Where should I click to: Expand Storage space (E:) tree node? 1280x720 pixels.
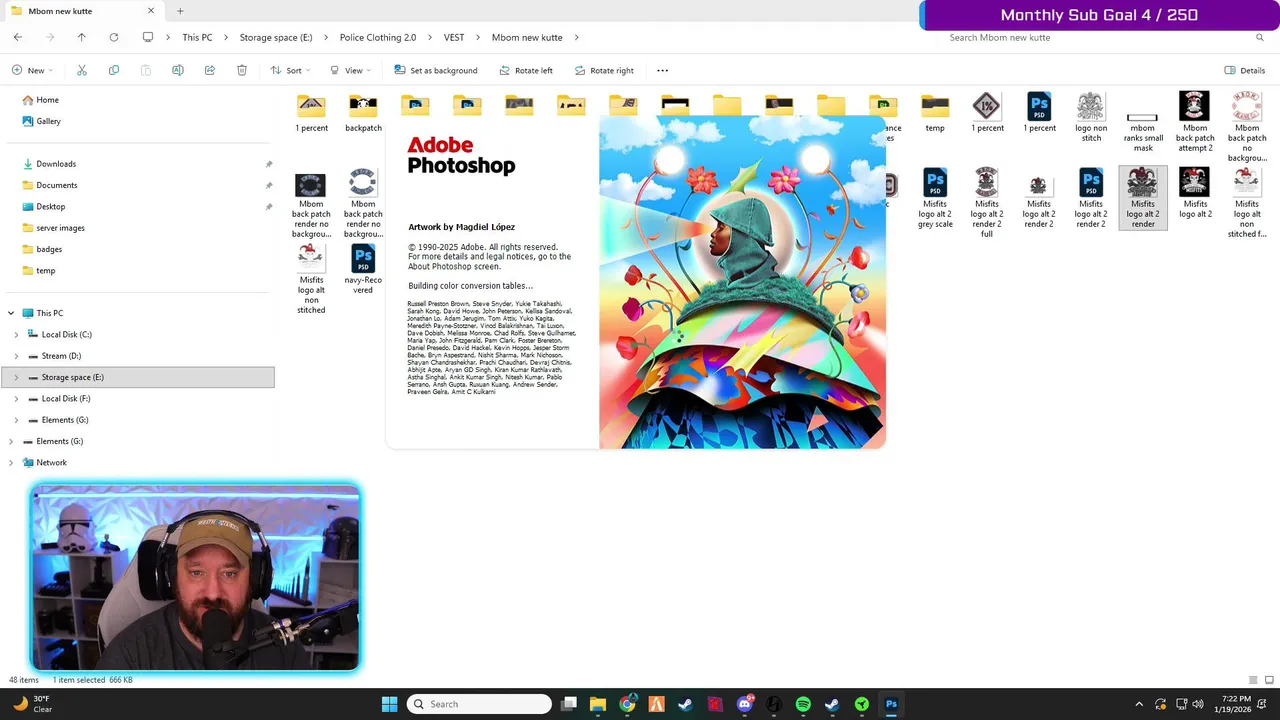[16, 377]
